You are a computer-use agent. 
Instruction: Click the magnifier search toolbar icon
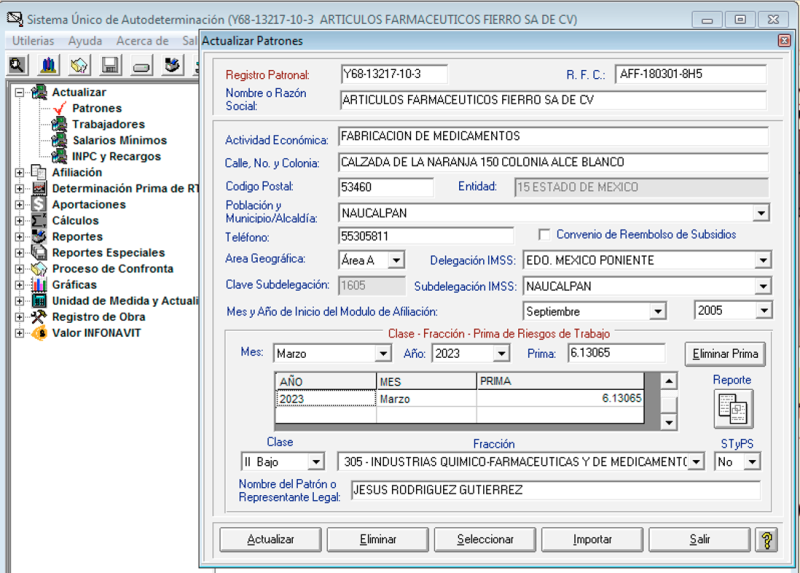click(x=17, y=65)
